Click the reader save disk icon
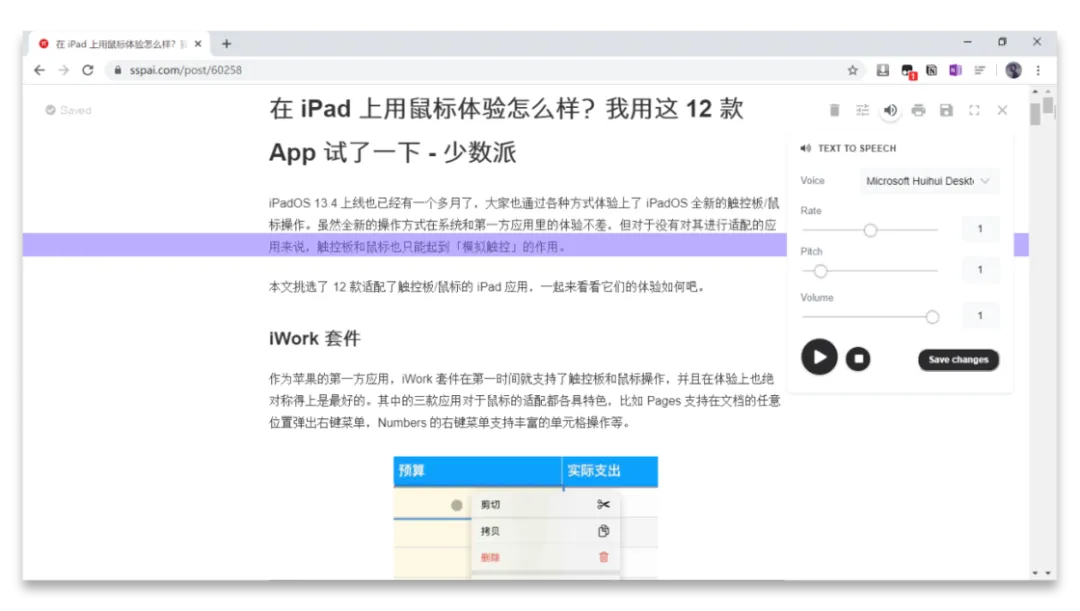This screenshot has height=611, width=1080. (946, 110)
